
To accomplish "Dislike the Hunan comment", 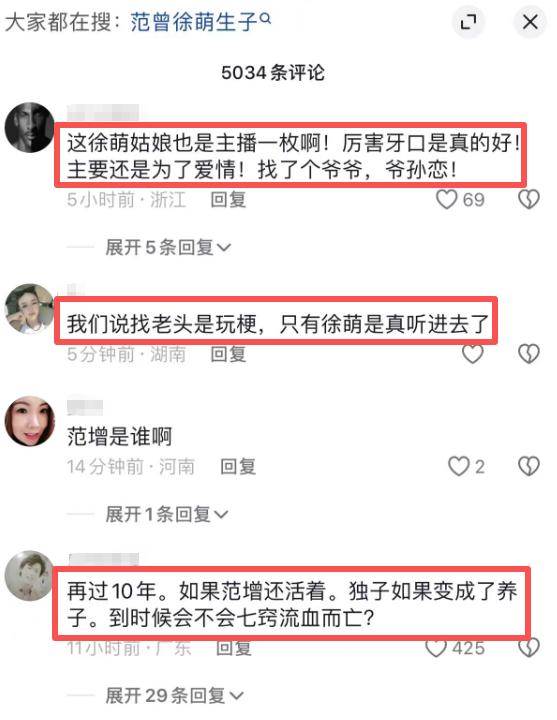I will tap(529, 354).
